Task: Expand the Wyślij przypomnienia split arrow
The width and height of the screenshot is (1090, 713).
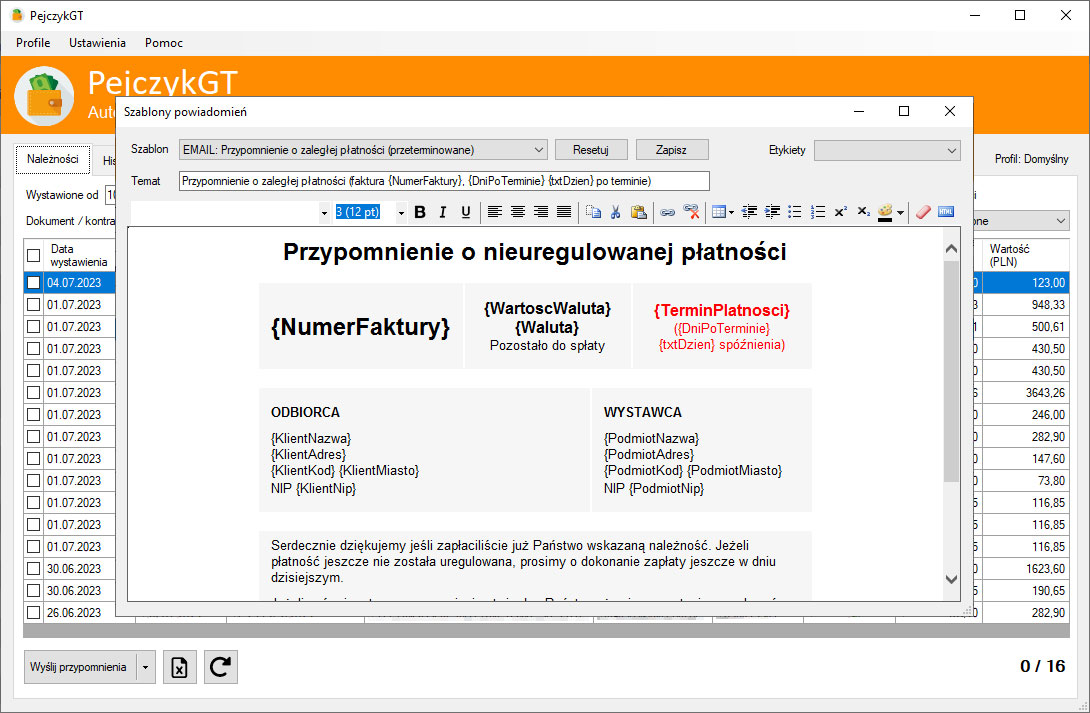Action: pyautogui.click(x=145, y=667)
